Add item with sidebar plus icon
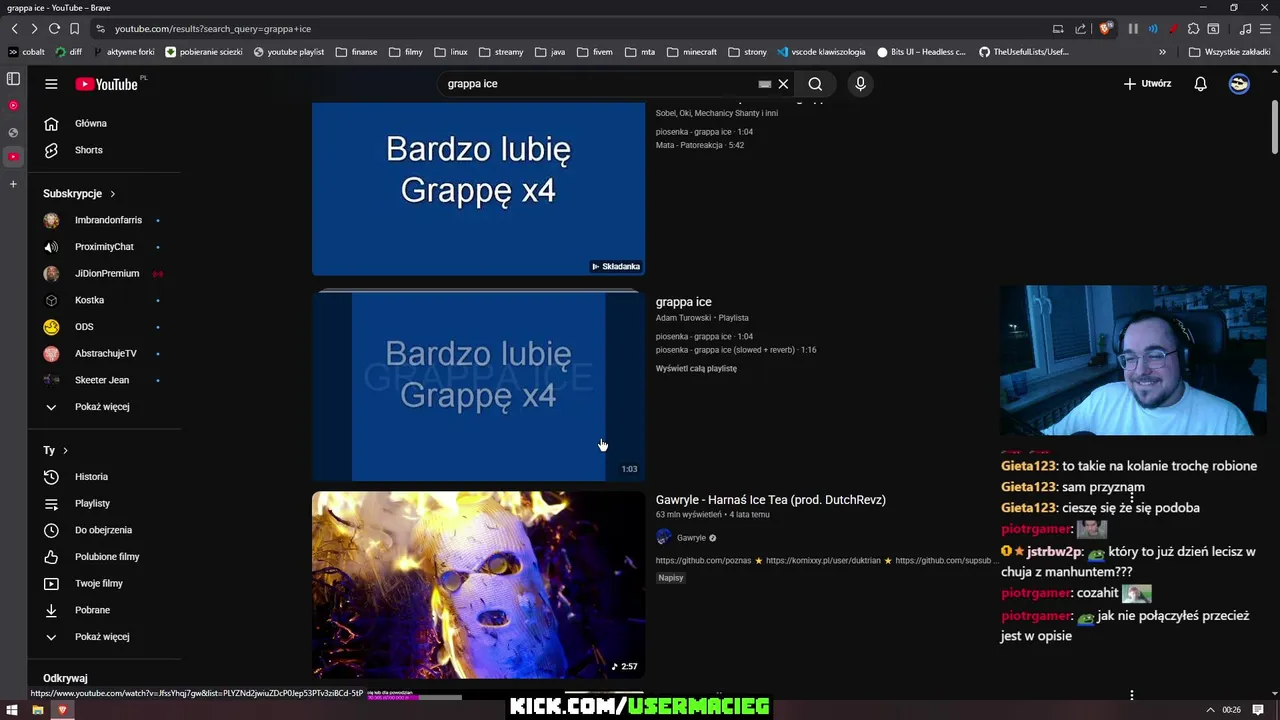Viewport: 1280px width, 720px height. (13, 184)
